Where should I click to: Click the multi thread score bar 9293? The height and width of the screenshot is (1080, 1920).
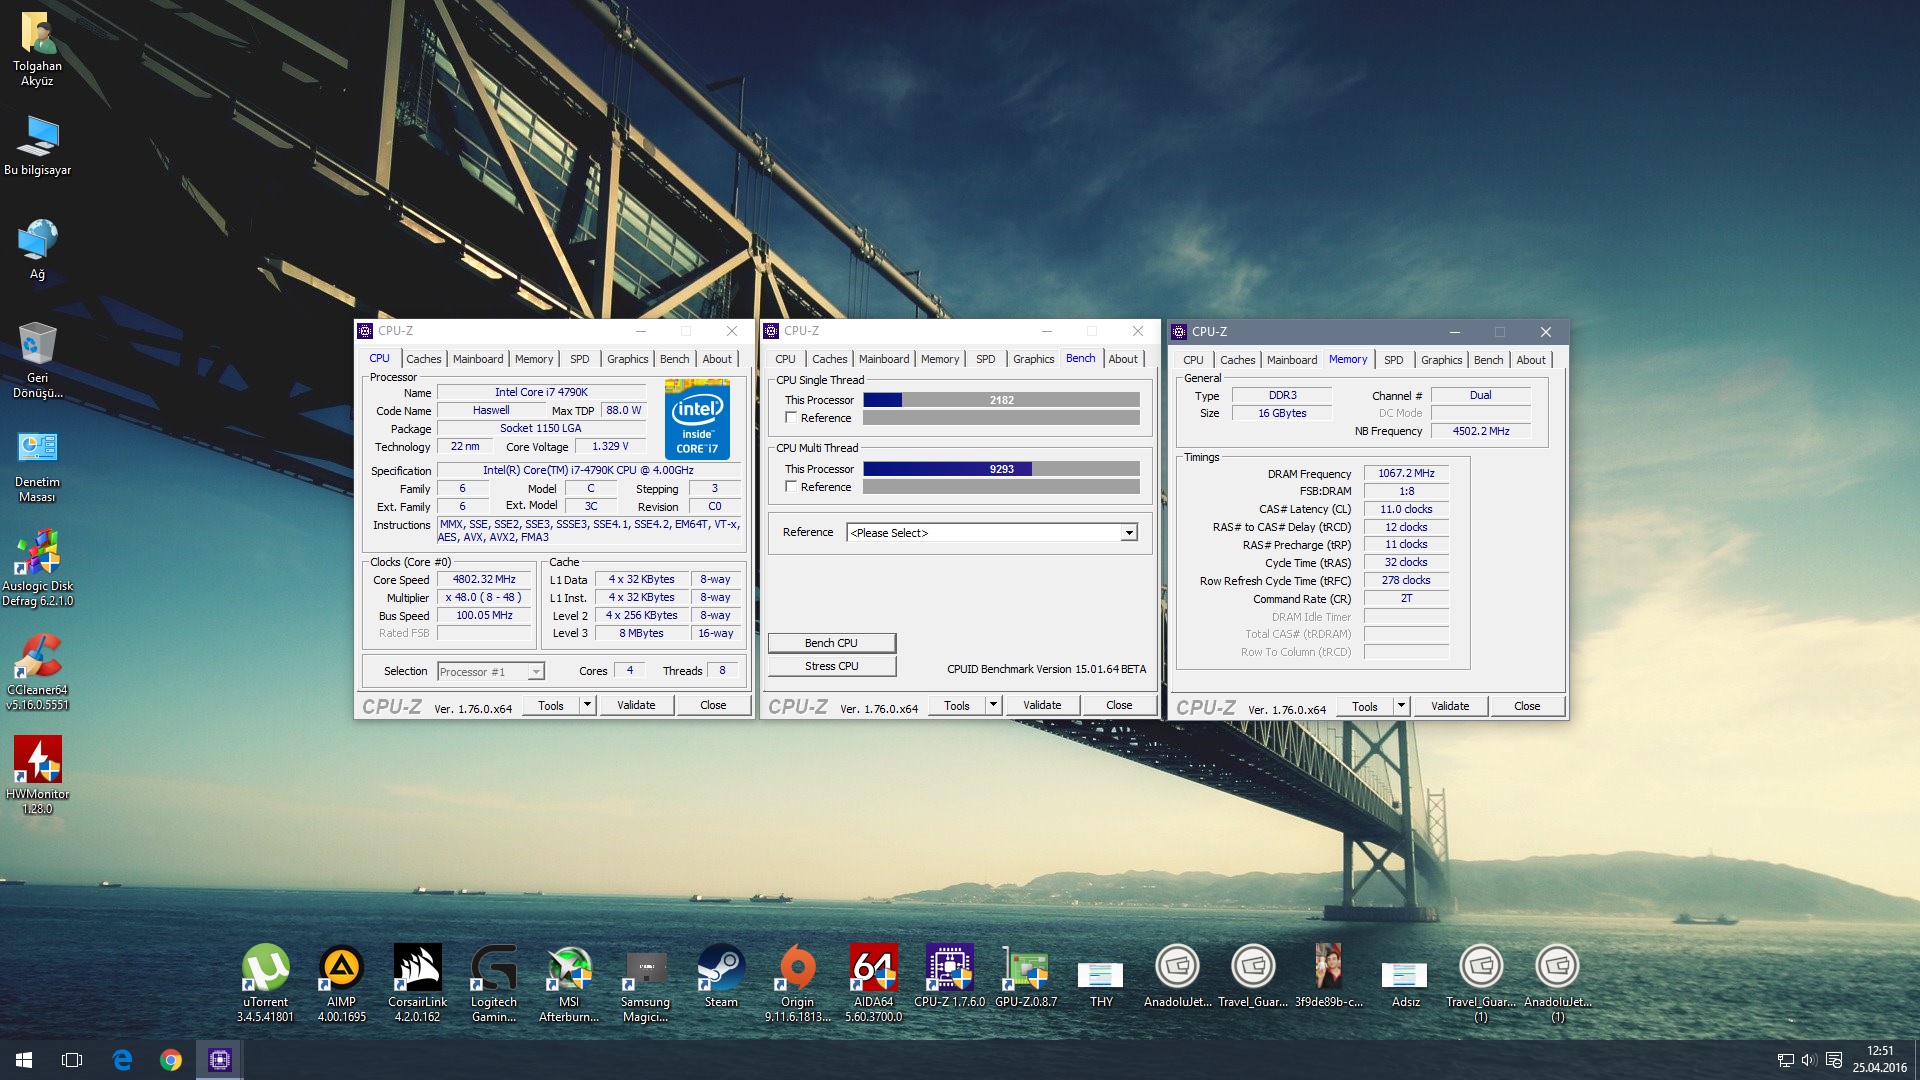click(1000, 469)
